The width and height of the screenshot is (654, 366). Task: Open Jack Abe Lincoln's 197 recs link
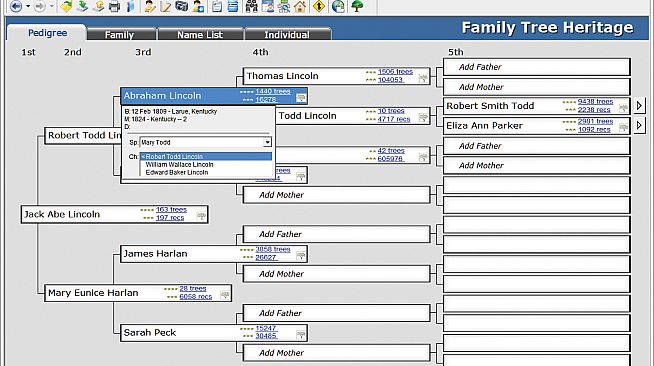(x=170, y=218)
